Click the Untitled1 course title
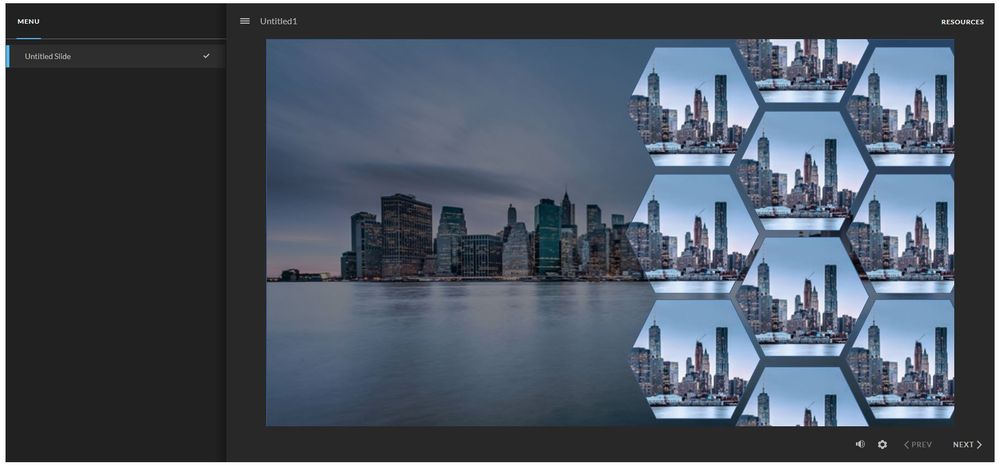The width and height of the screenshot is (999, 466). [278, 21]
